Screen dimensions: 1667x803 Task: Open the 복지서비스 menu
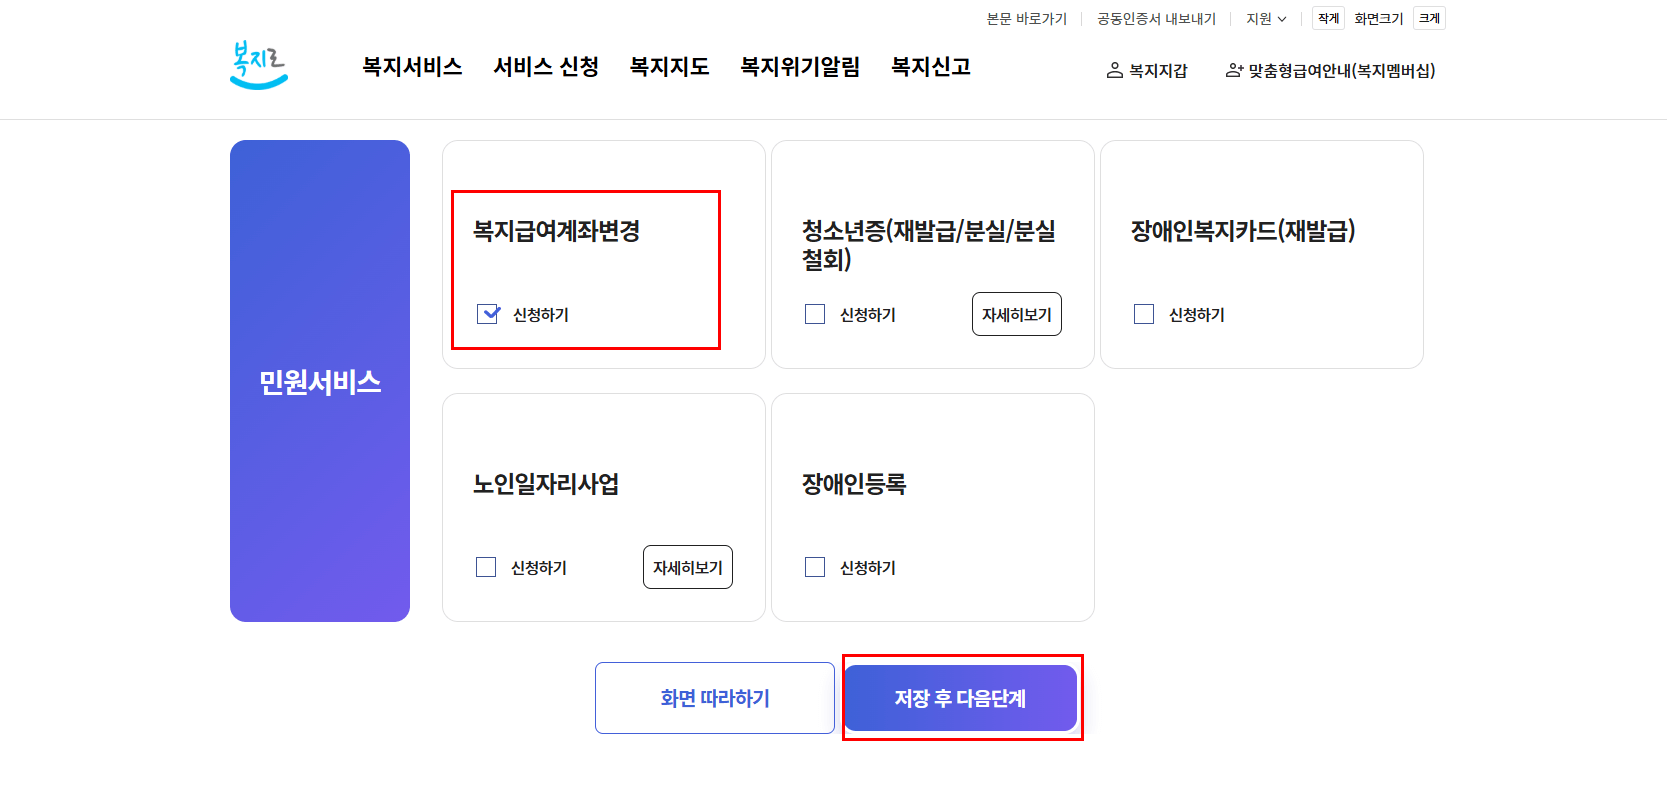click(x=411, y=66)
